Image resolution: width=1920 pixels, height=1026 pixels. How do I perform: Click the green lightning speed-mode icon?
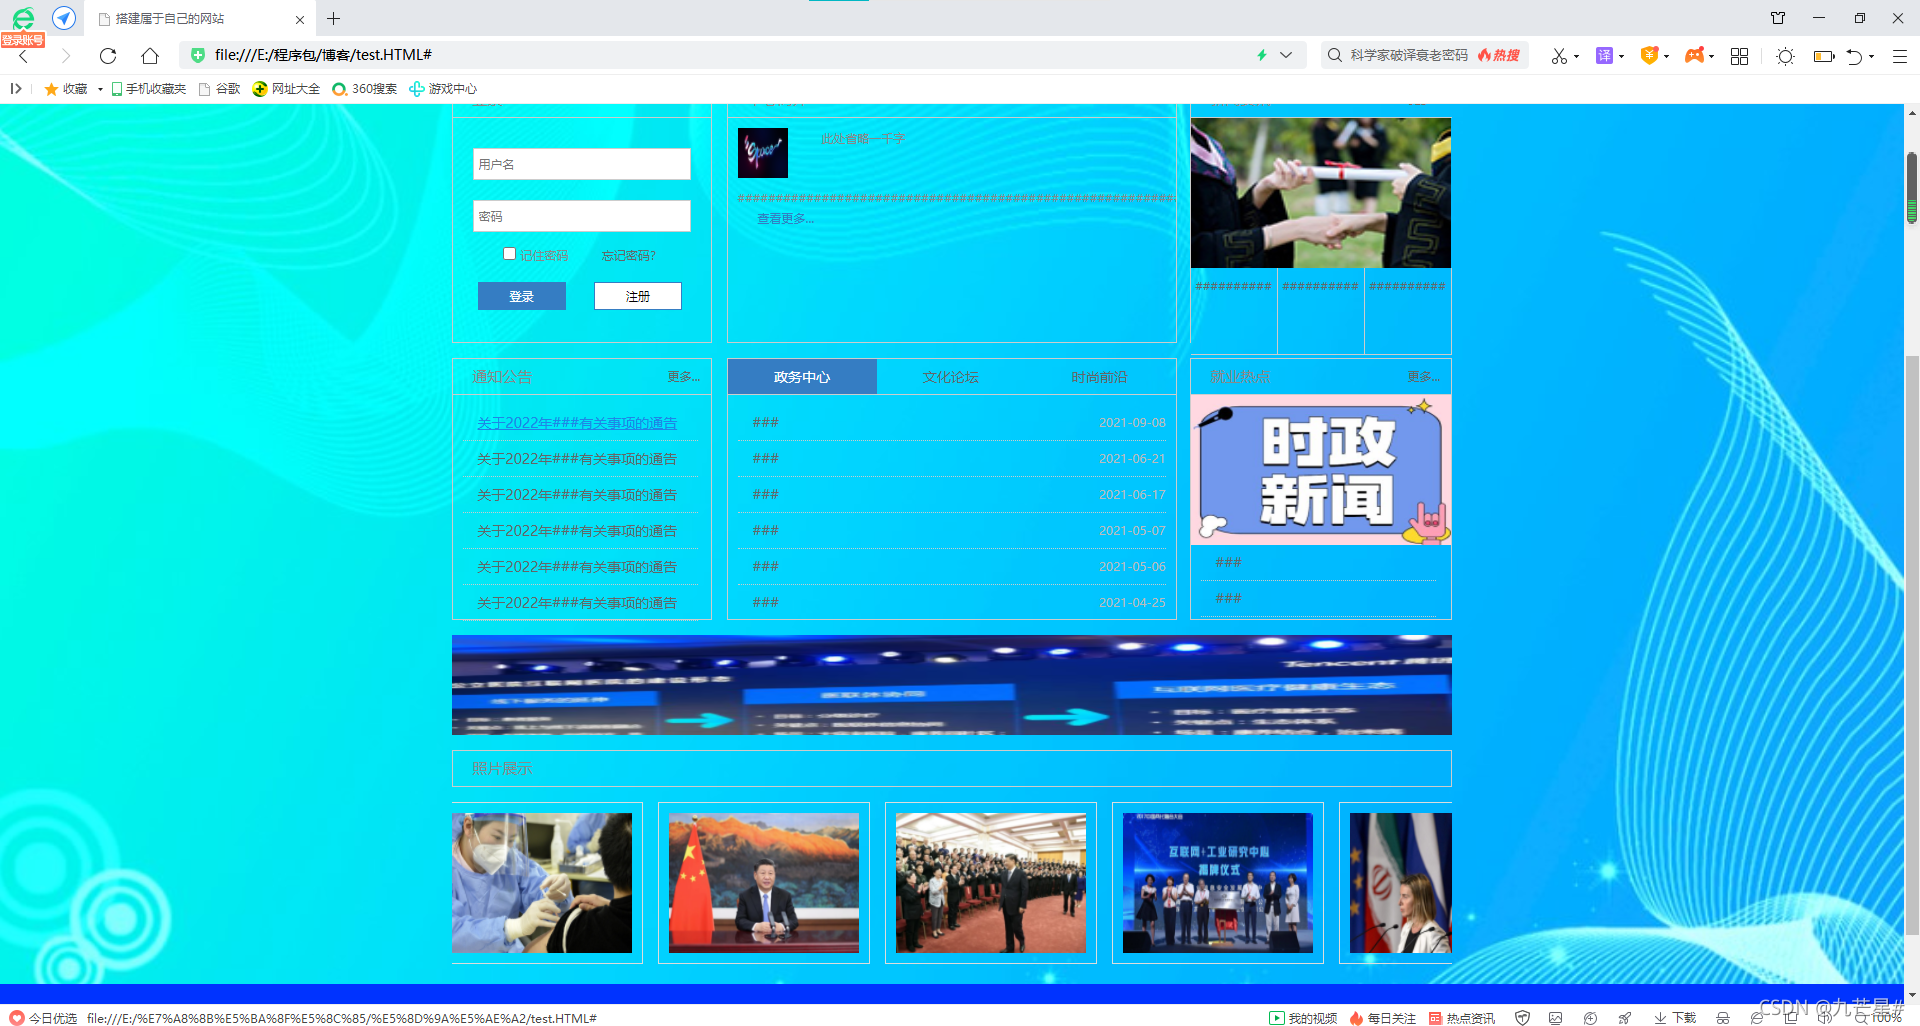[x=1262, y=55]
